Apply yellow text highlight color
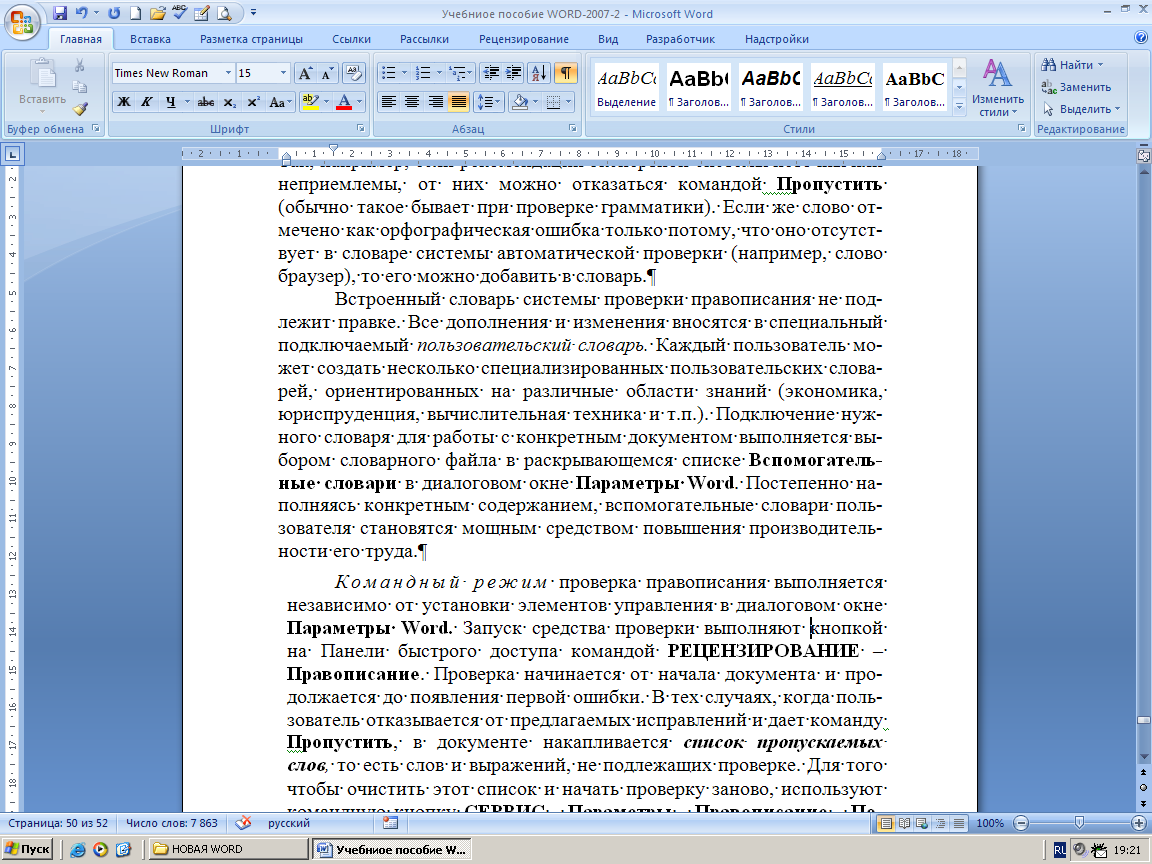The image size is (1152, 864). (310, 102)
